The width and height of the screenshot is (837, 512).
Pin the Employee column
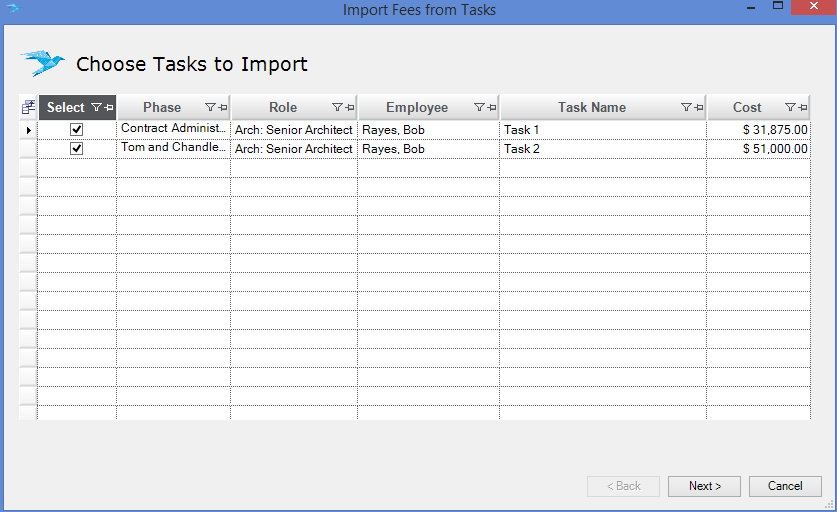[492, 107]
